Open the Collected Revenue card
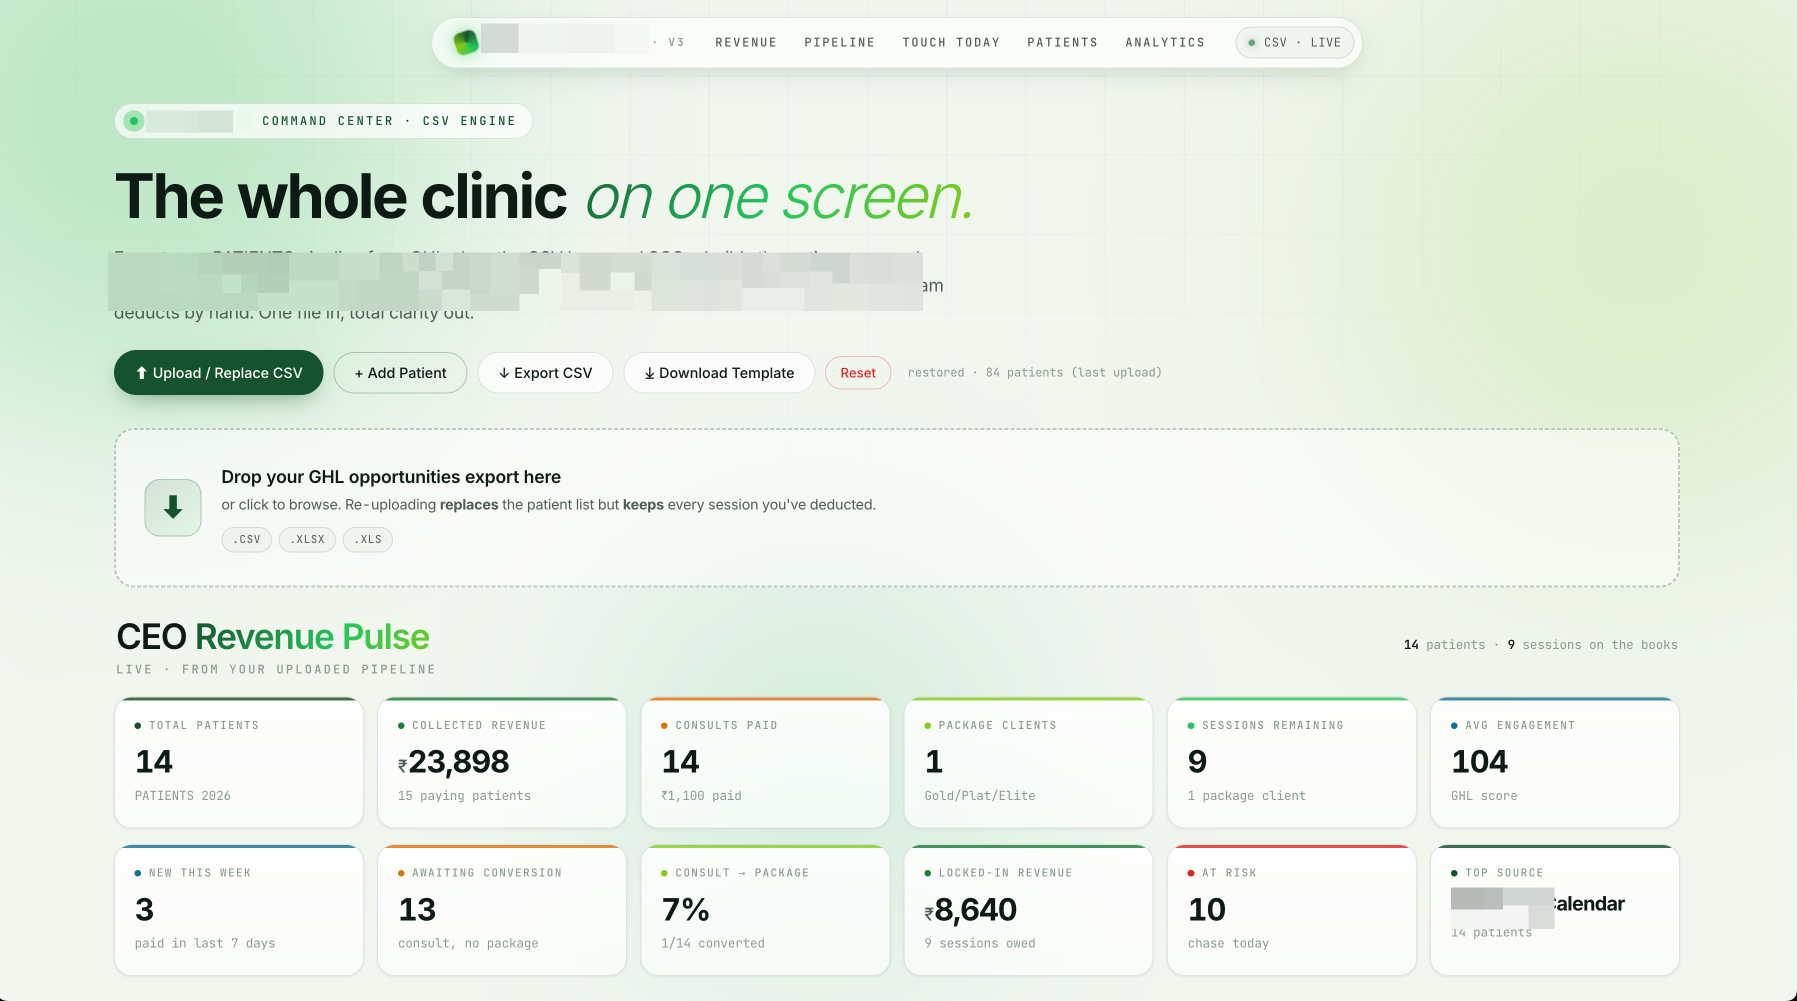Image resolution: width=1797 pixels, height=1001 pixels. tap(502, 762)
